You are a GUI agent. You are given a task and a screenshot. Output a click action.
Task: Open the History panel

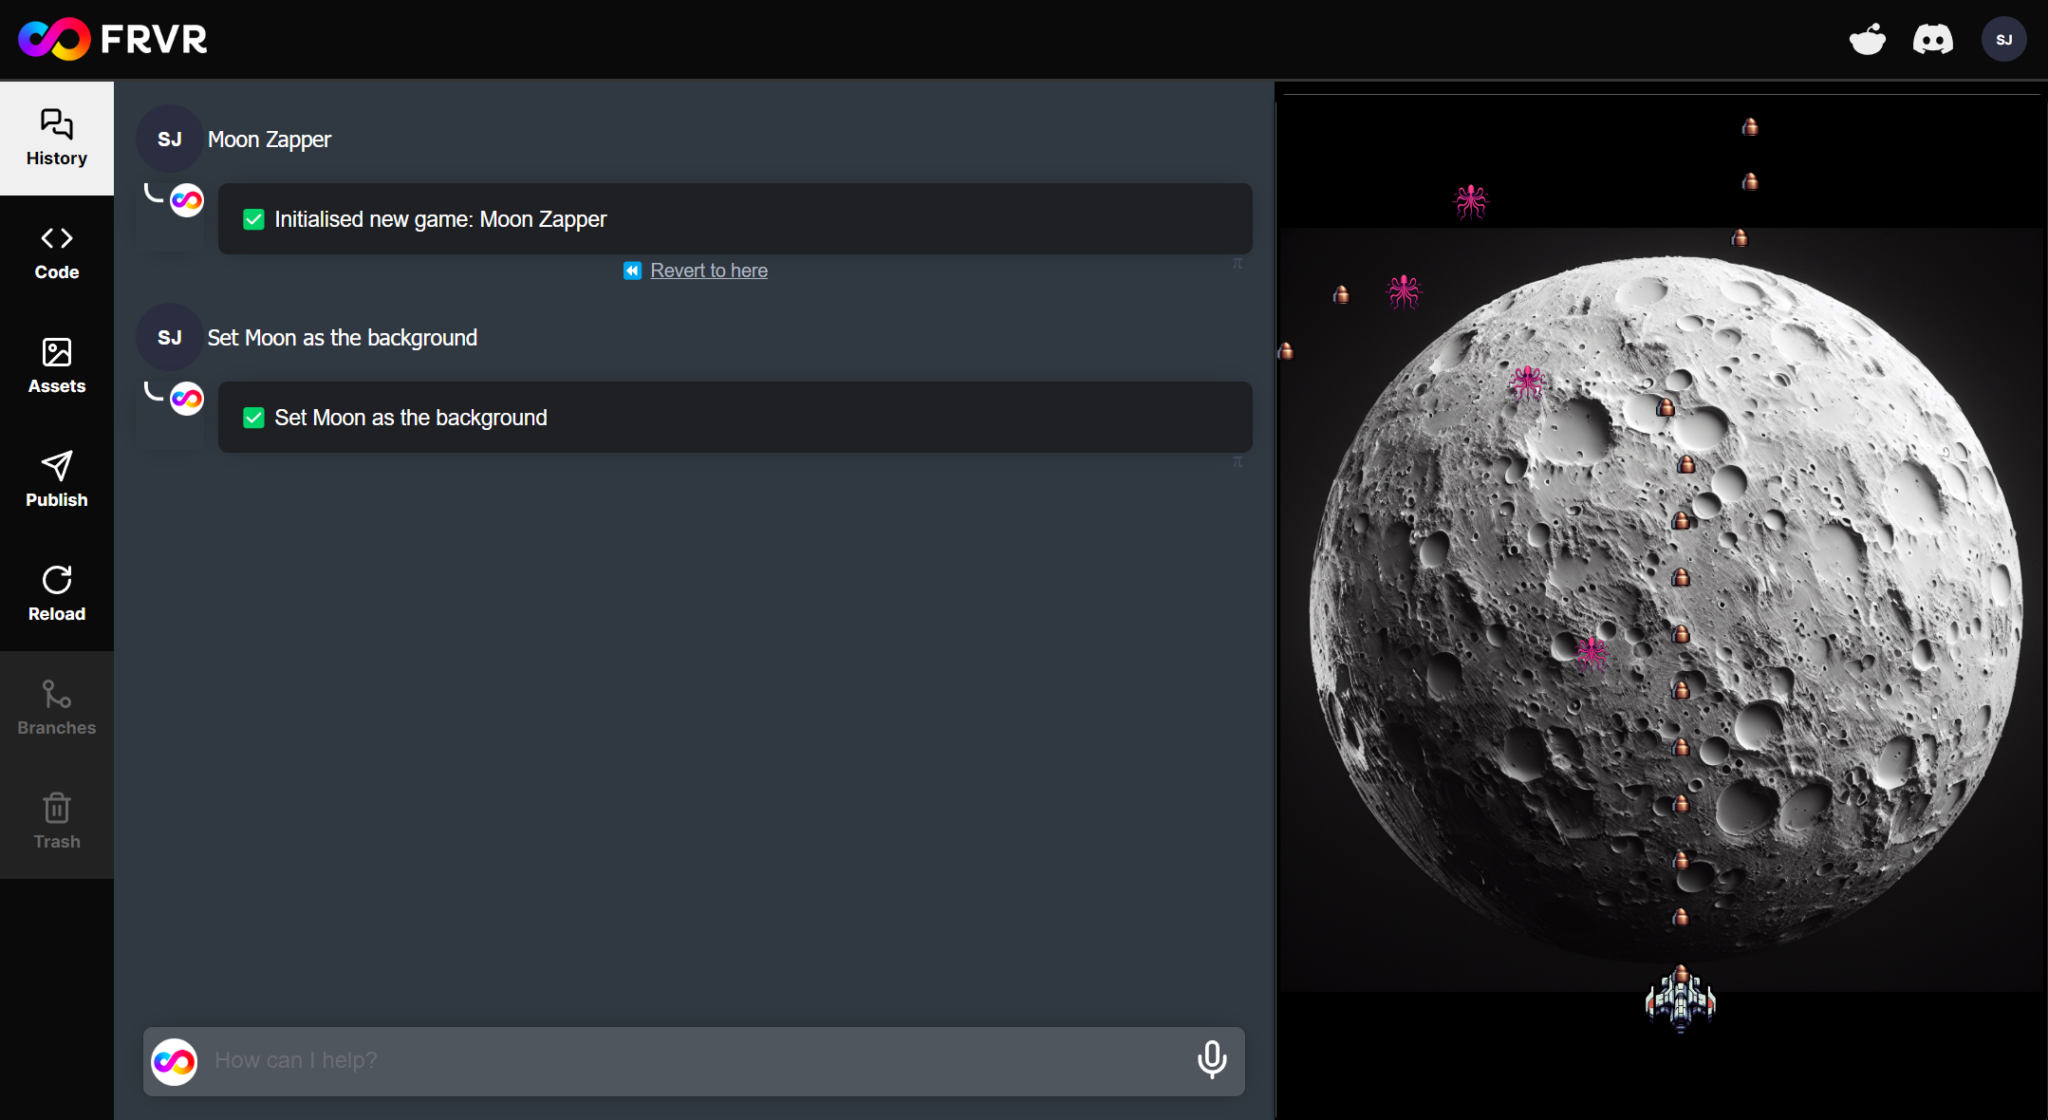point(56,138)
